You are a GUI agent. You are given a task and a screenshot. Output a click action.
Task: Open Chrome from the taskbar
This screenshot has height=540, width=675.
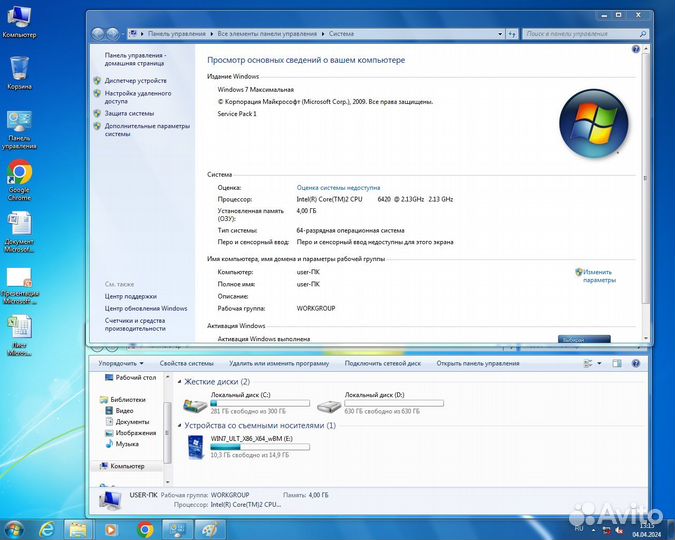[x=145, y=529]
